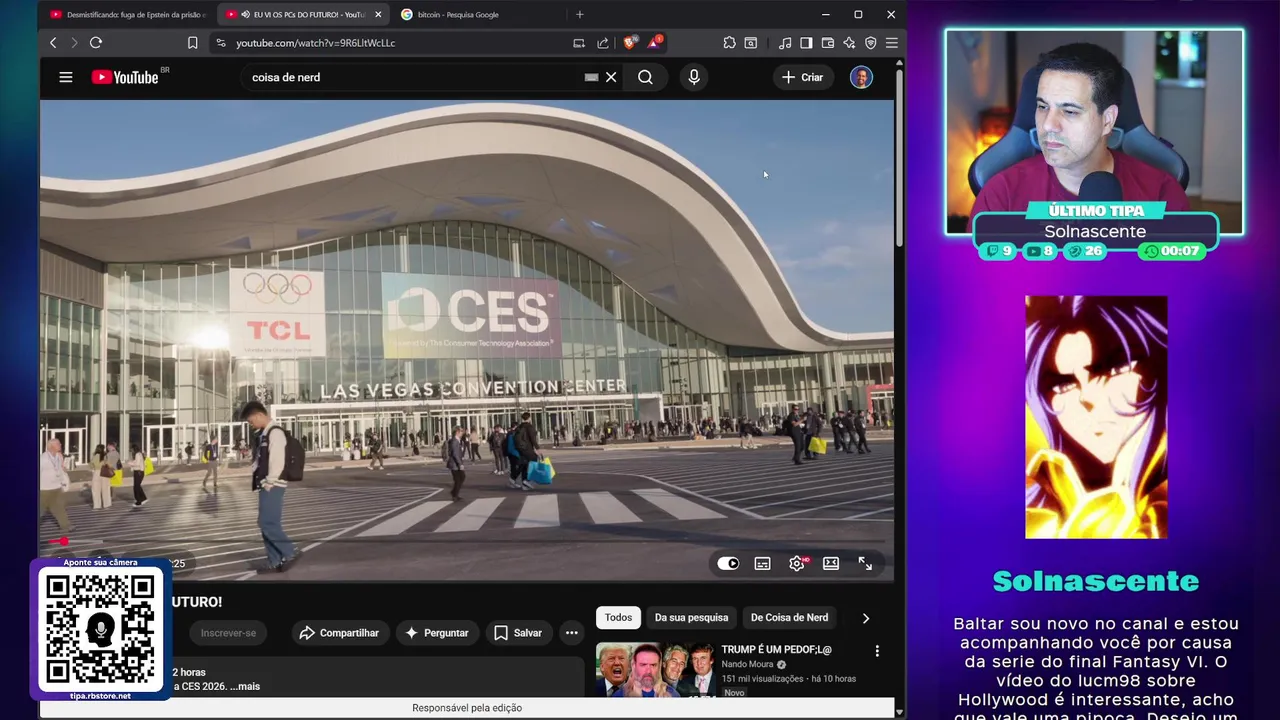Open the extensions puzzle-piece icon

coord(729,43)
